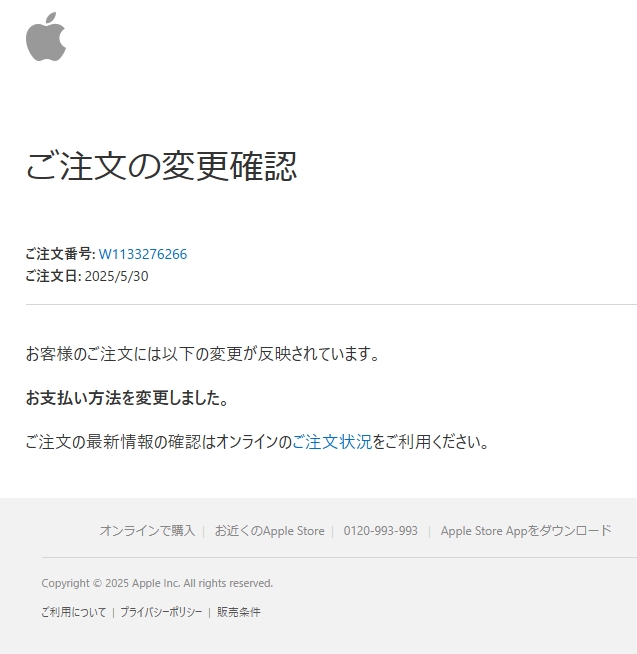Screen dimensions: 637x654
Task: Click the divider line below order date
Action: 331,304
